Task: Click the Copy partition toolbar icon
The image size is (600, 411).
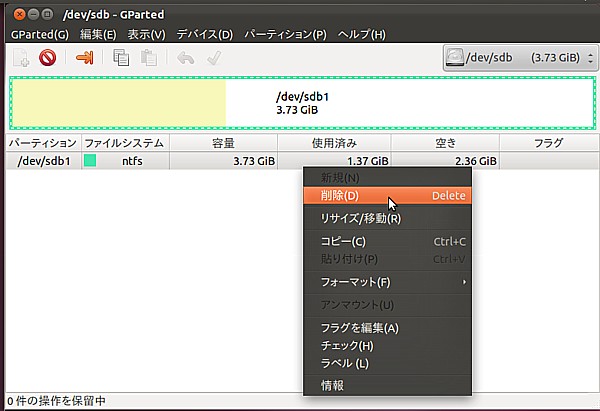Action: pos(121,58)
